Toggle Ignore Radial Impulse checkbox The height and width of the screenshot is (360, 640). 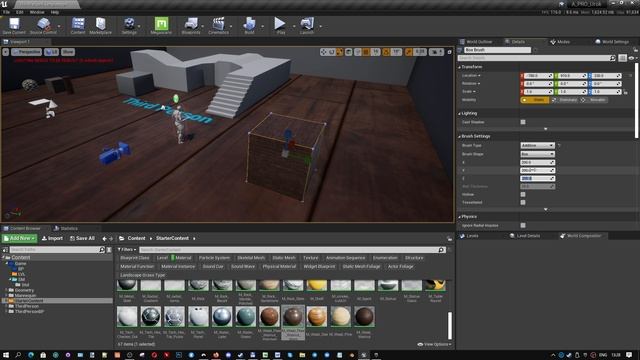[x=523, y=225]
